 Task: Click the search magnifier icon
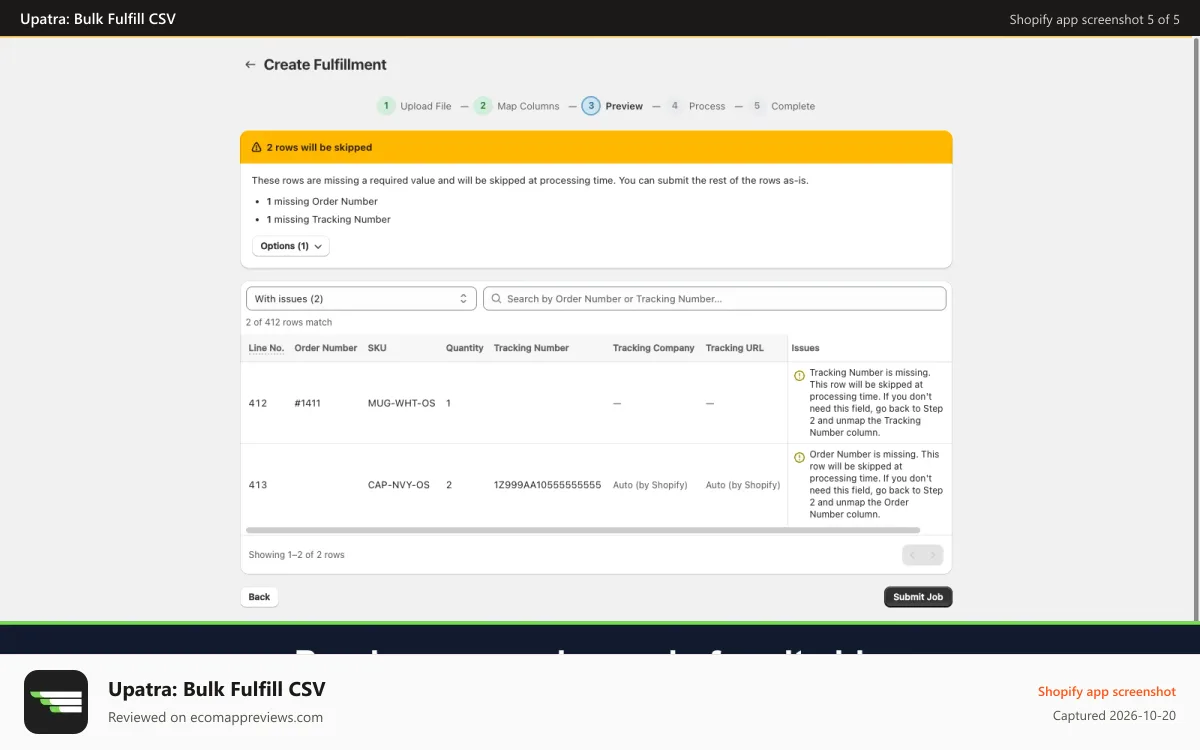496,299
